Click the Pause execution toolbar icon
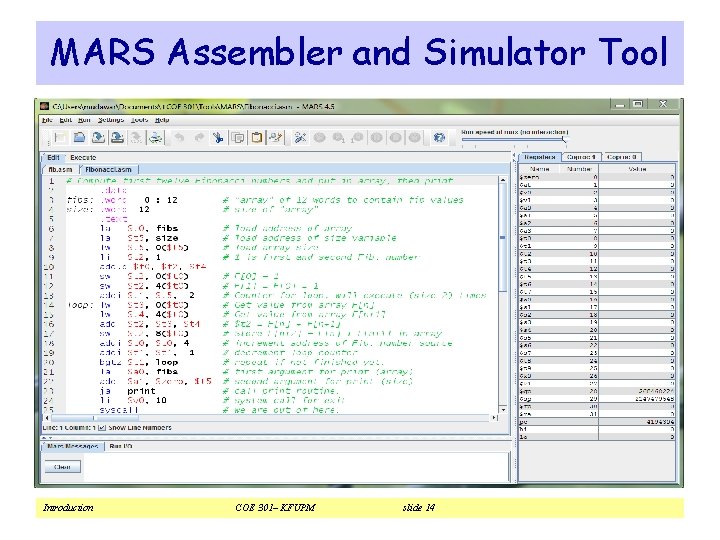Image resolution: width=720 pixels, height=540 pixels. [x=377, y=137]
